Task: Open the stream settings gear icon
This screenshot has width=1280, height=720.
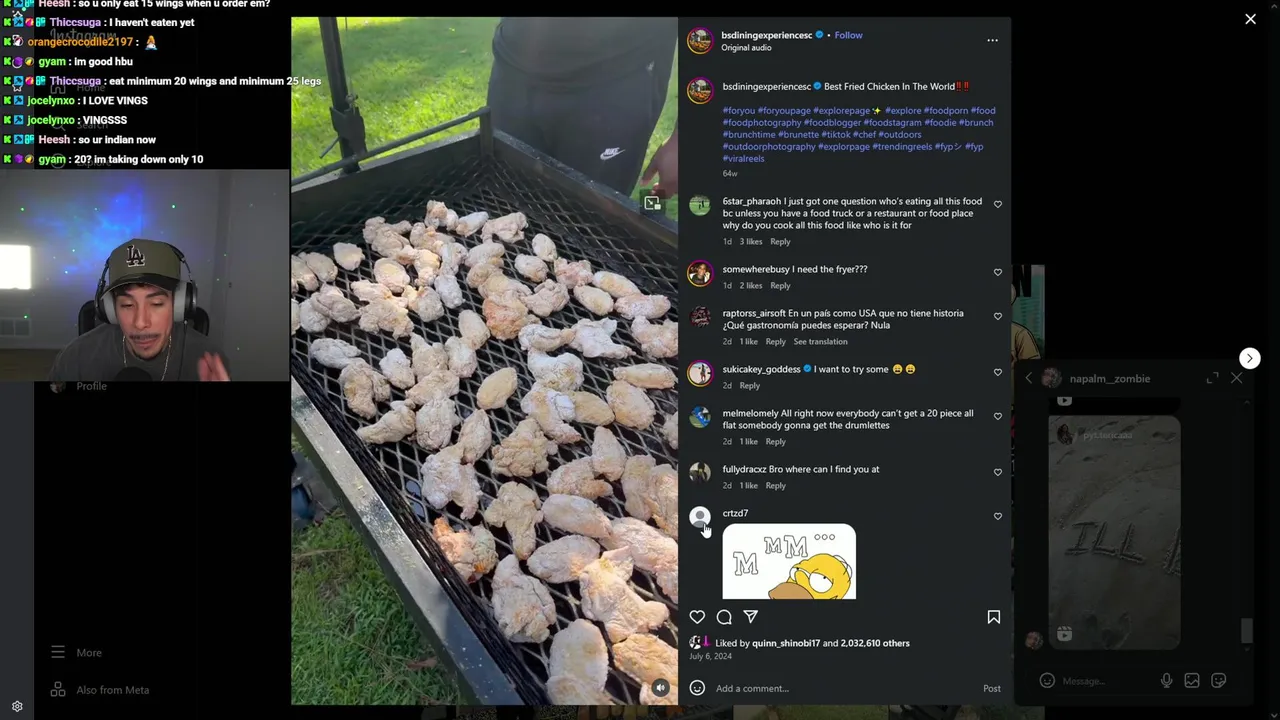Action: (17, 706)
